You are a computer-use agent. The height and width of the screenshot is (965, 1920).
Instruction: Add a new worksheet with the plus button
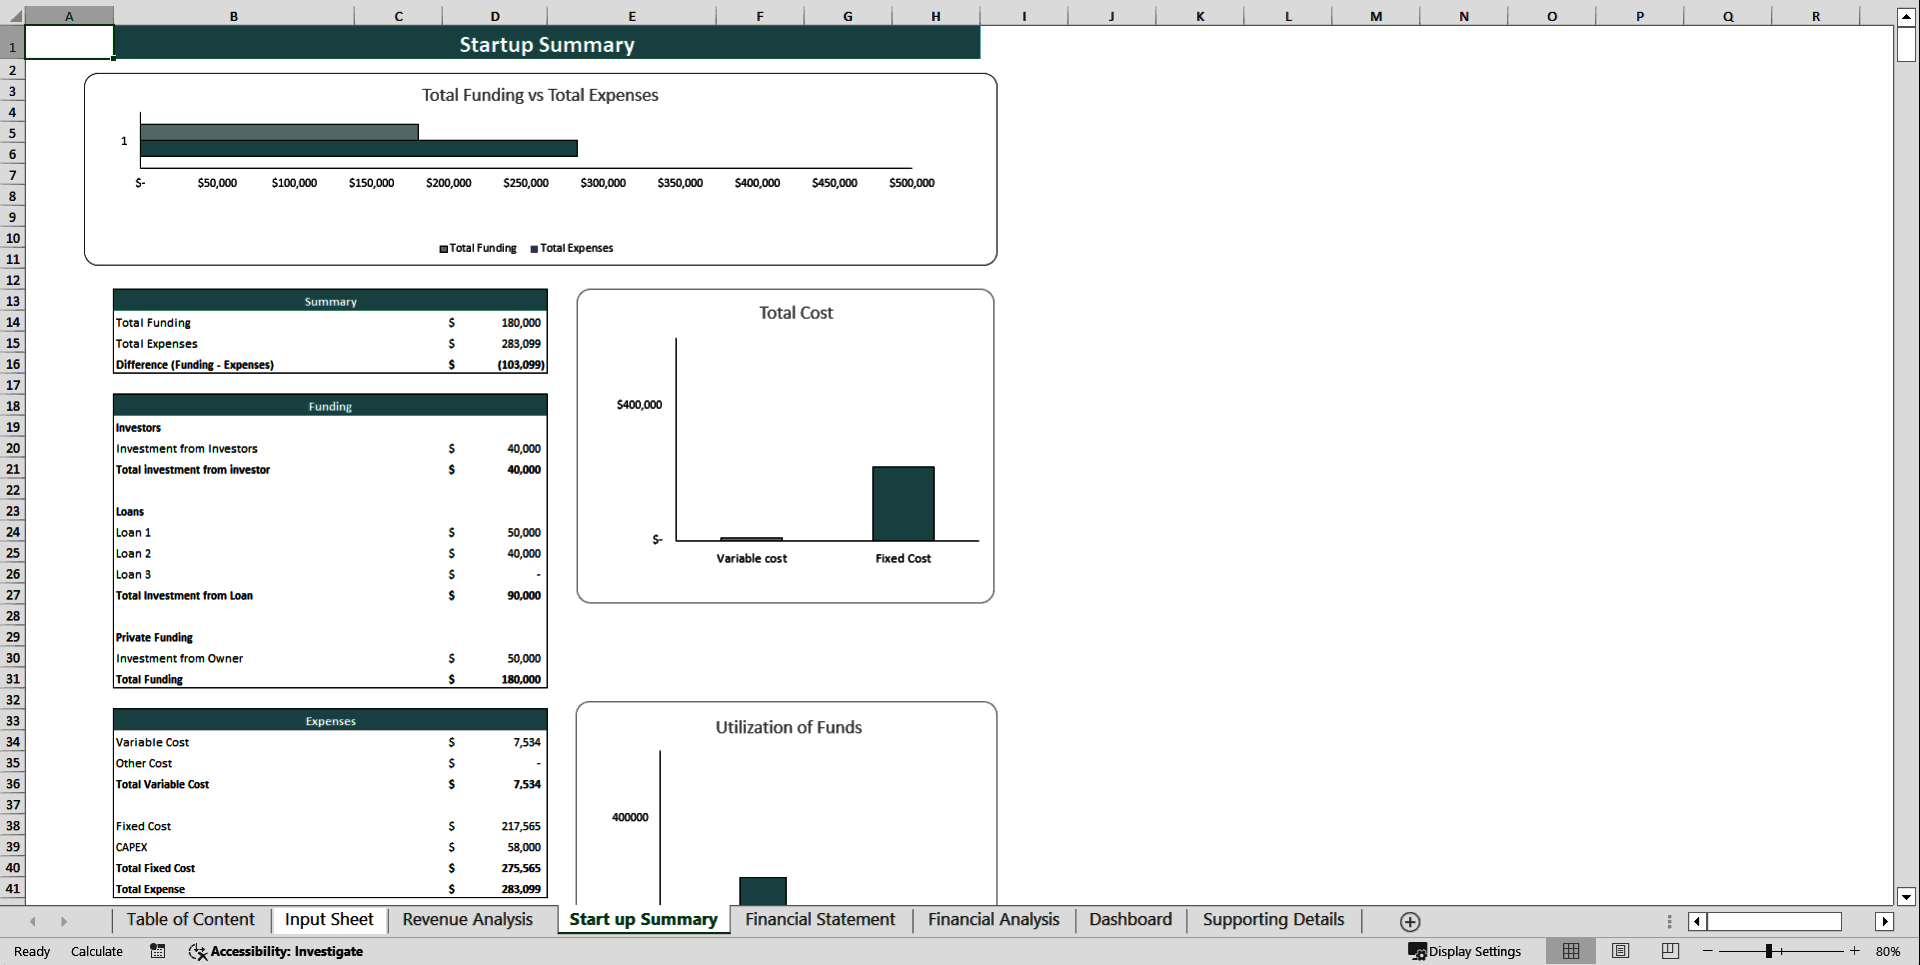click(x=1410, y=921)
